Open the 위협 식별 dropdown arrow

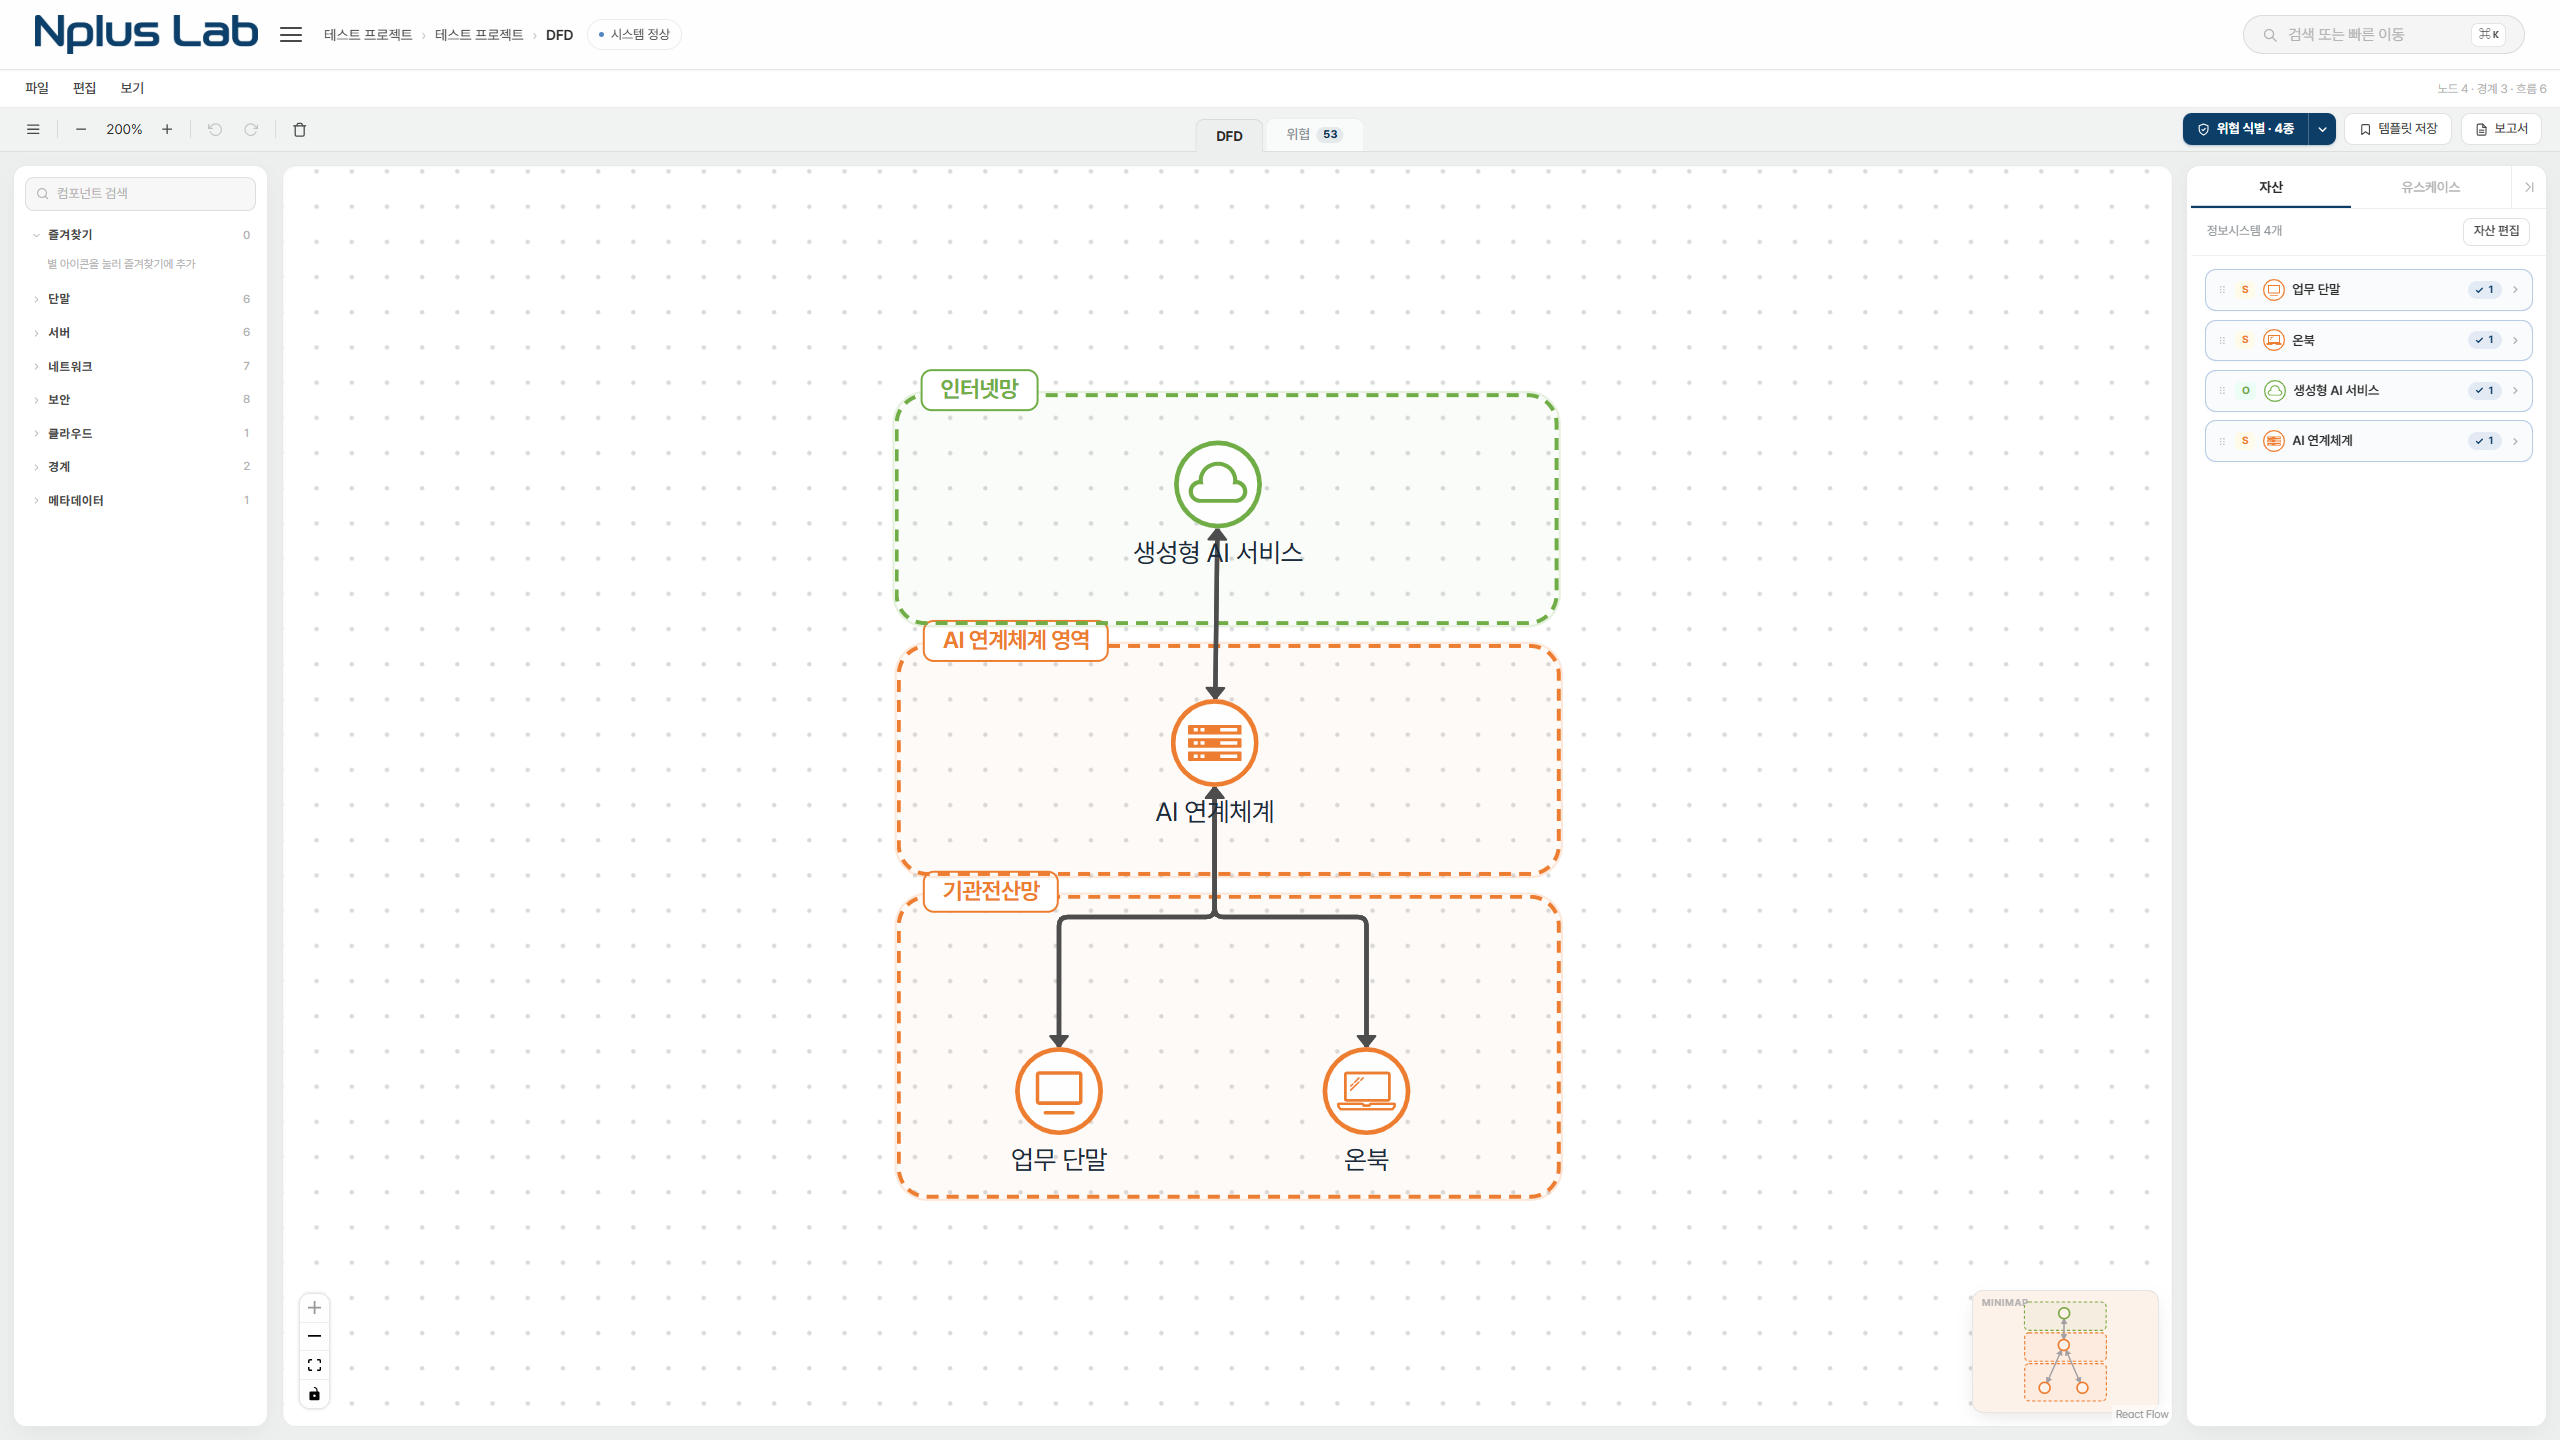(2322, 129)
